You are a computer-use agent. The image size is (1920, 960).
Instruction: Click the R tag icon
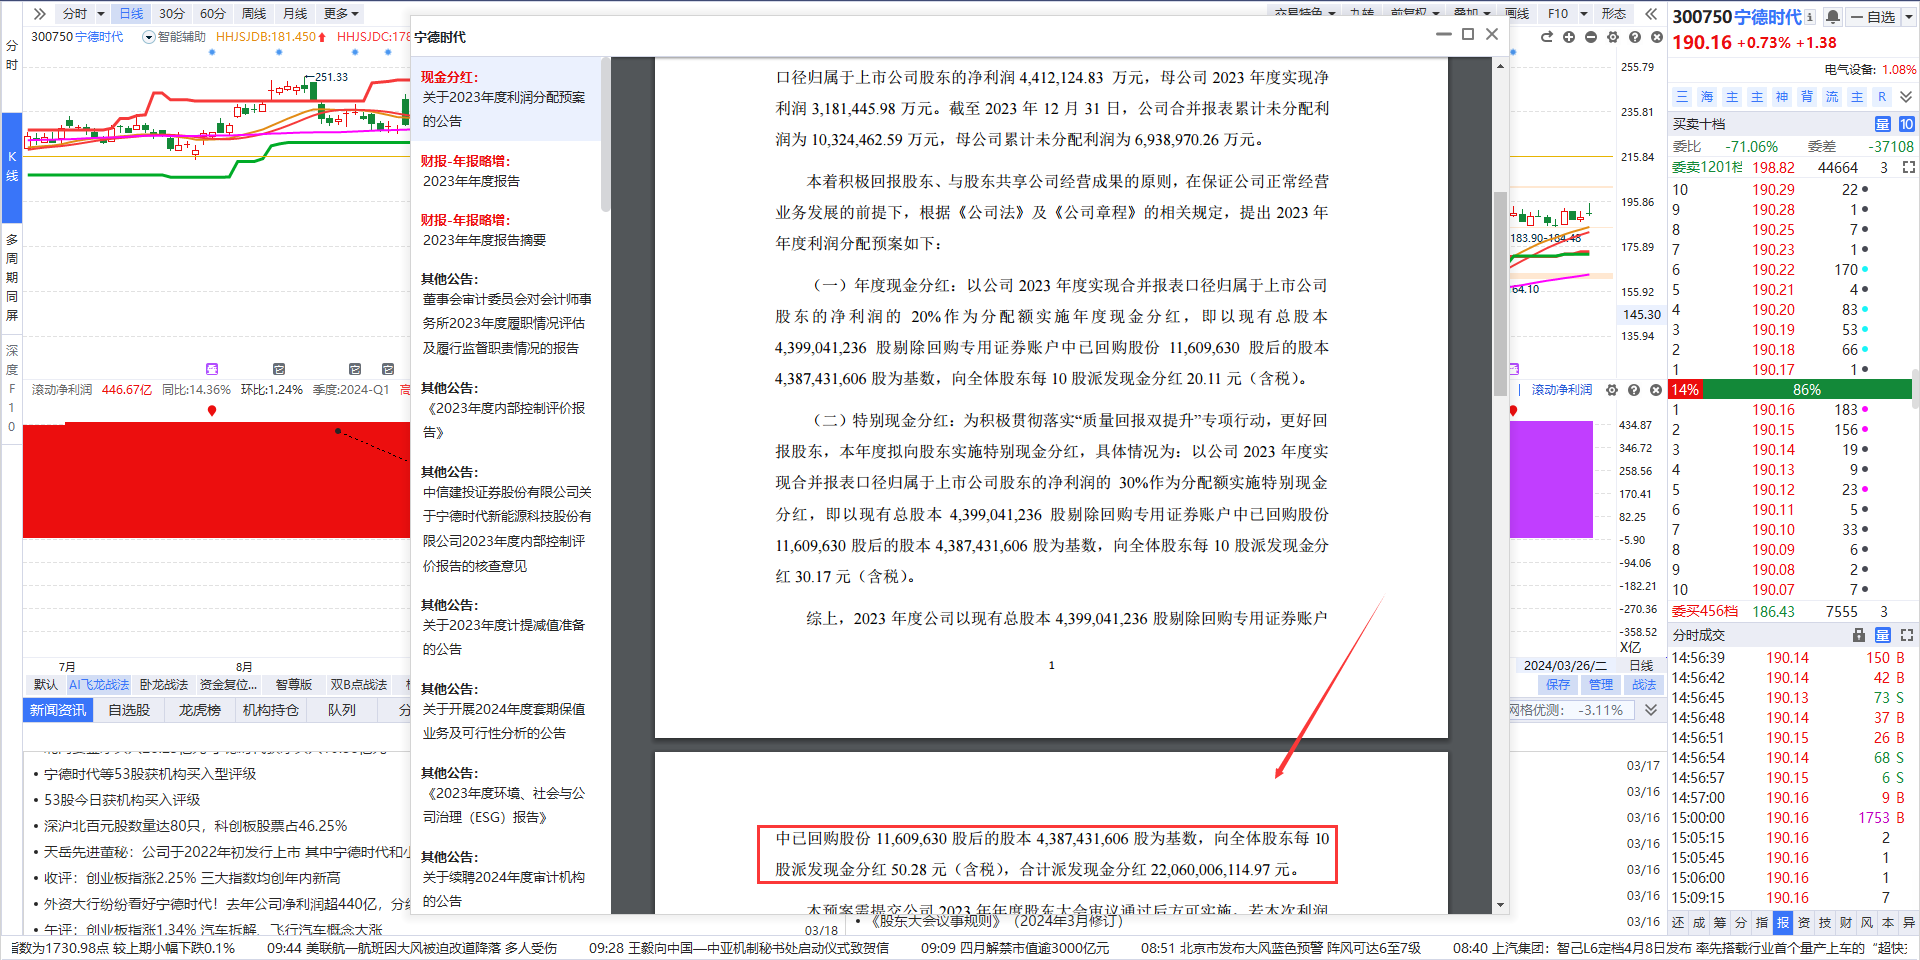click(1882, 97)
